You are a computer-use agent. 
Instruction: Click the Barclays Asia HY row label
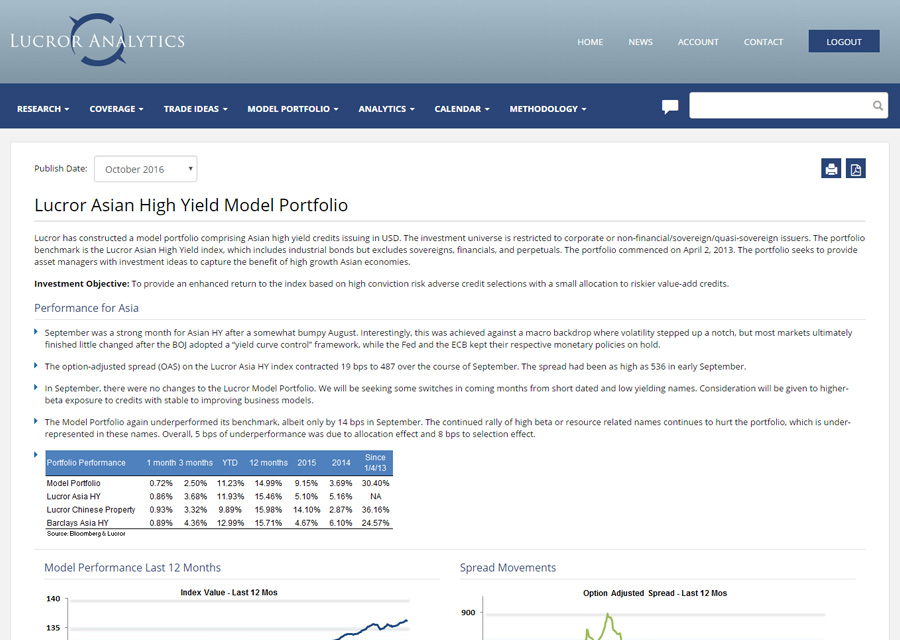[x=77, y=523]
